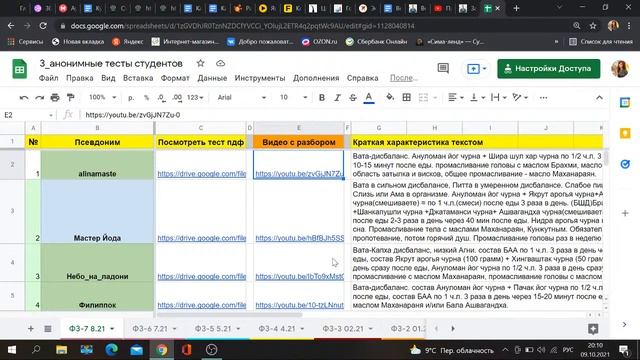Open the Вставка menu
The width and height of the screenshot is (640, 360).
138,78
